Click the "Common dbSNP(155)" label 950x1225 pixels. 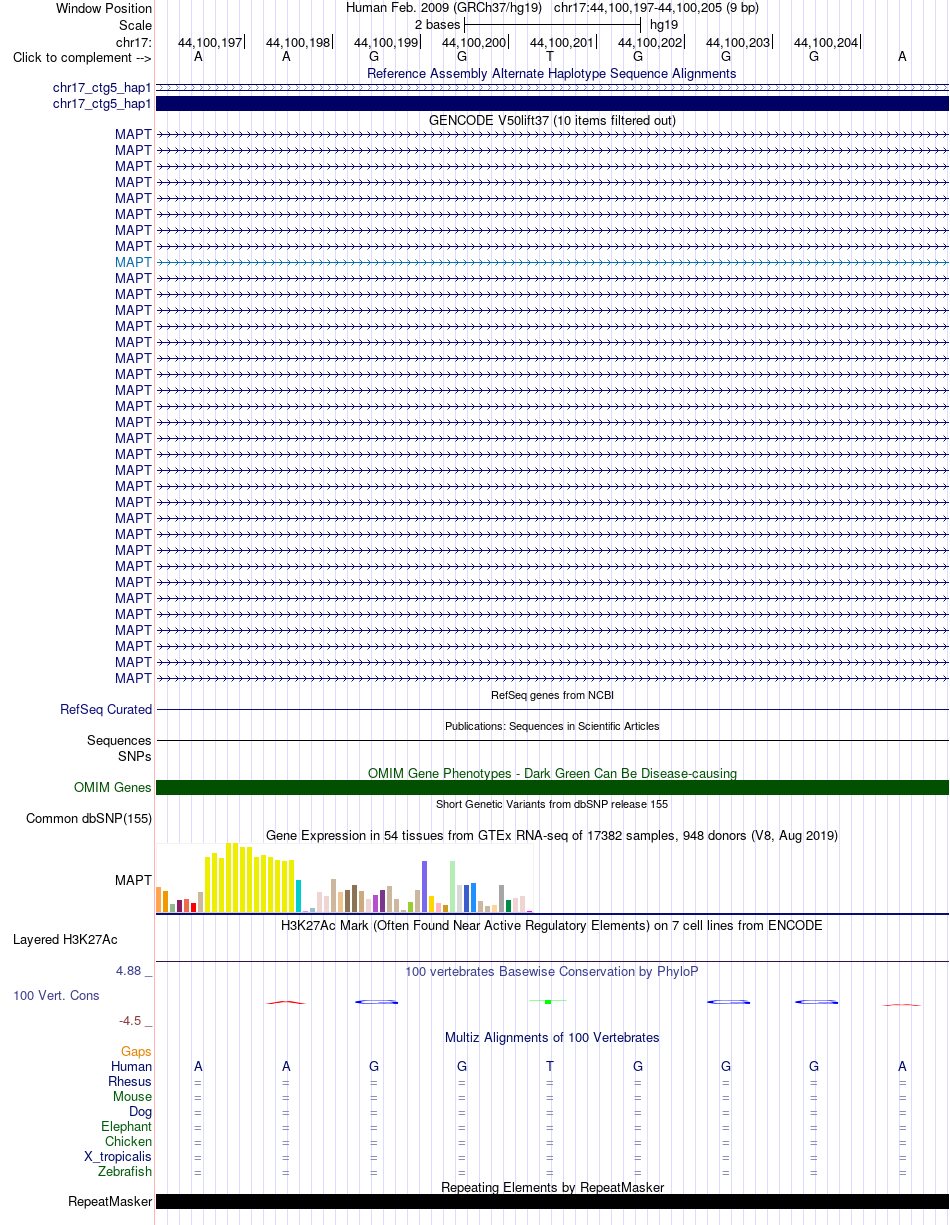click(x=89, y=819)
